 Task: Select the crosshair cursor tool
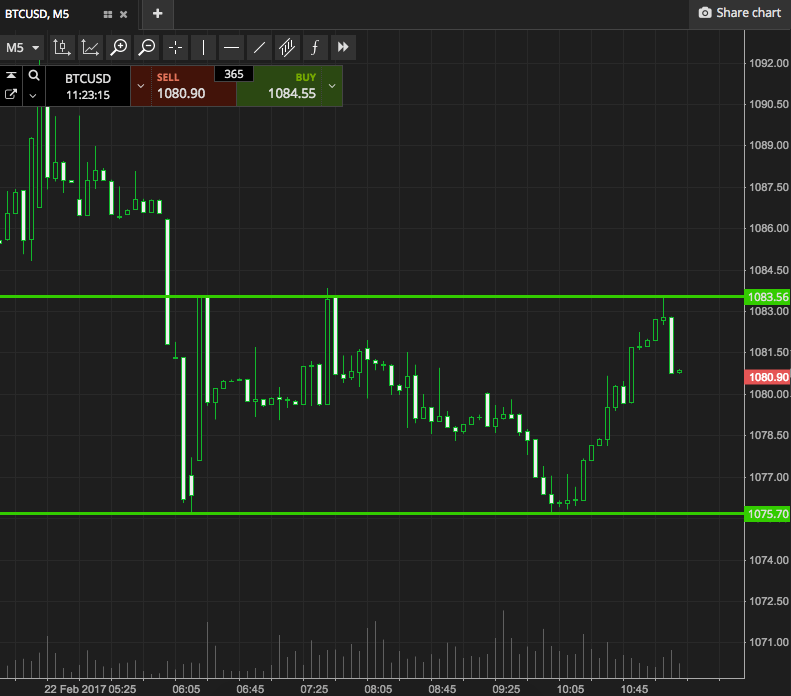(x=176, y=47)
